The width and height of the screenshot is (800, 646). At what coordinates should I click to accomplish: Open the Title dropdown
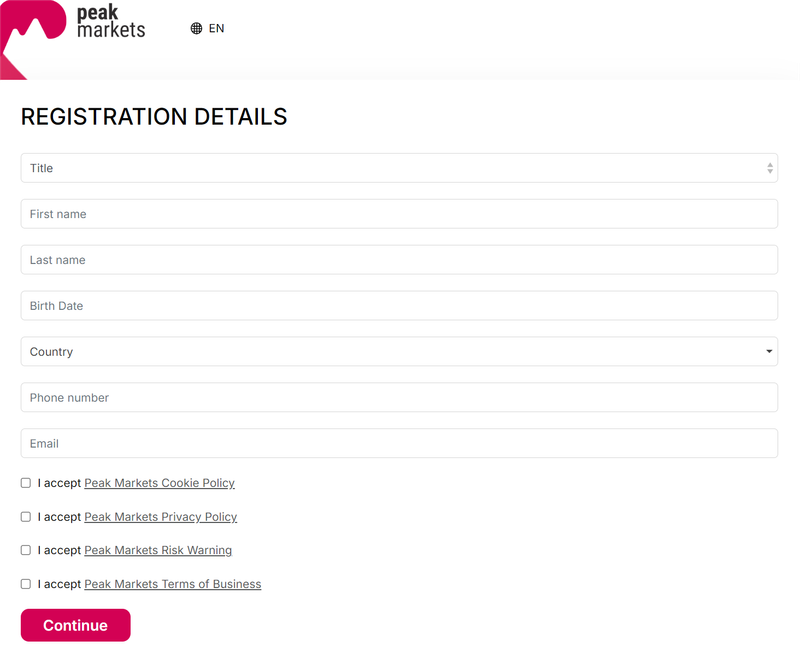(399, 168)
